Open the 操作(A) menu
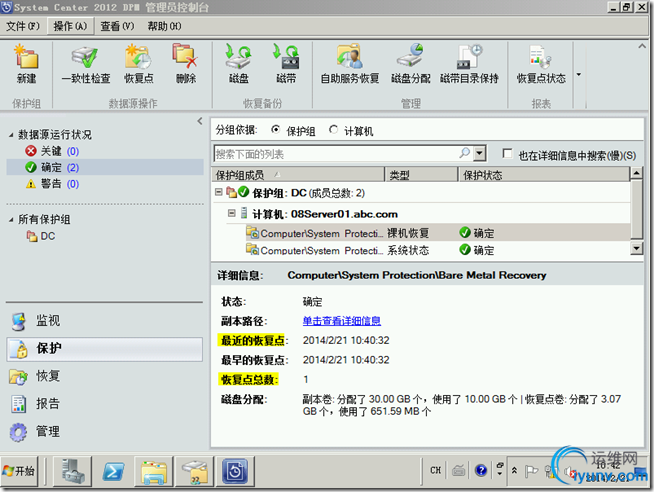654x492 pixels. tap(70, 26)
